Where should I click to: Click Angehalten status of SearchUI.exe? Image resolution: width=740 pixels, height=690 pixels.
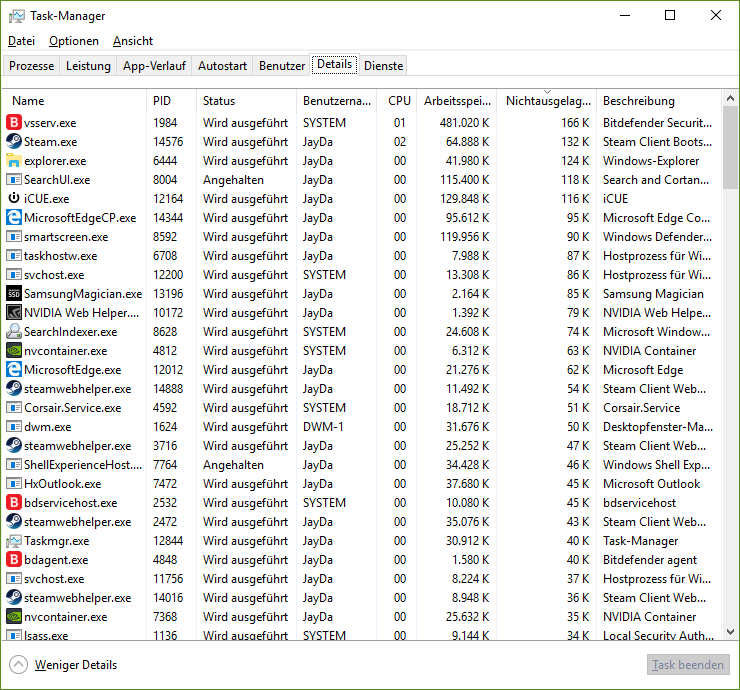tap(233, 180)
